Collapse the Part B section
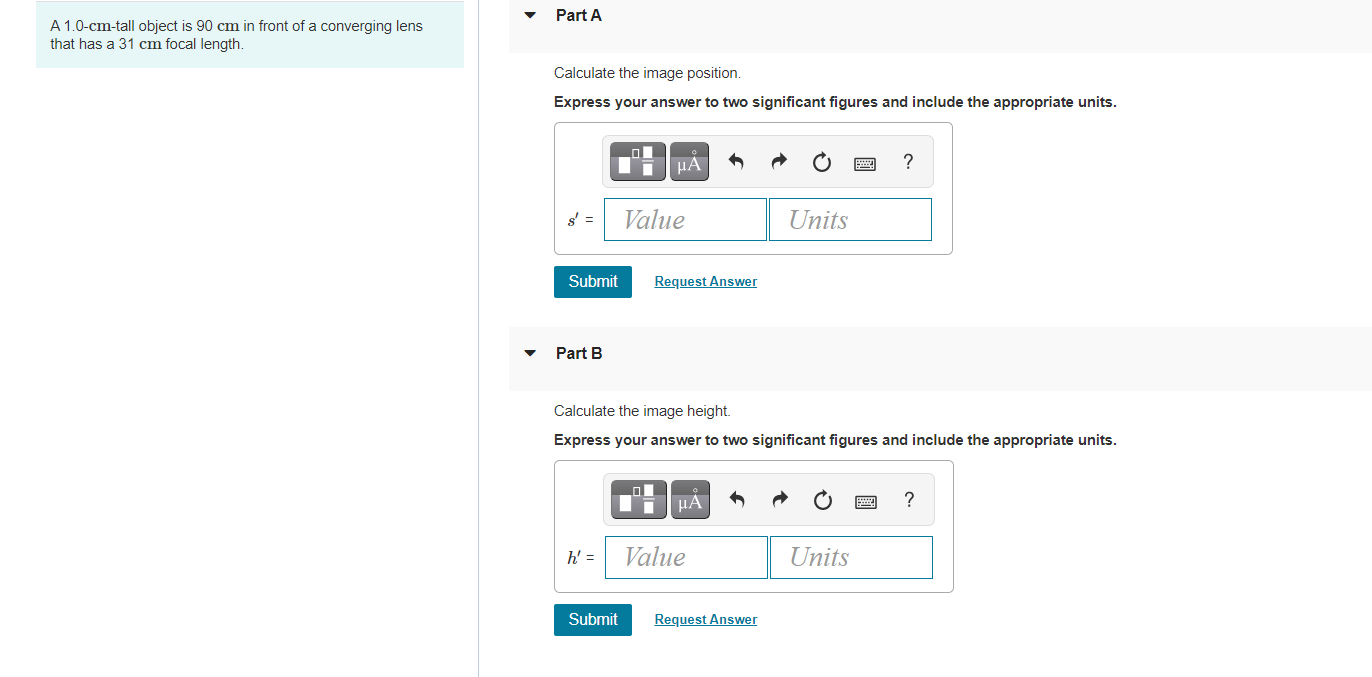 point(529,352)
